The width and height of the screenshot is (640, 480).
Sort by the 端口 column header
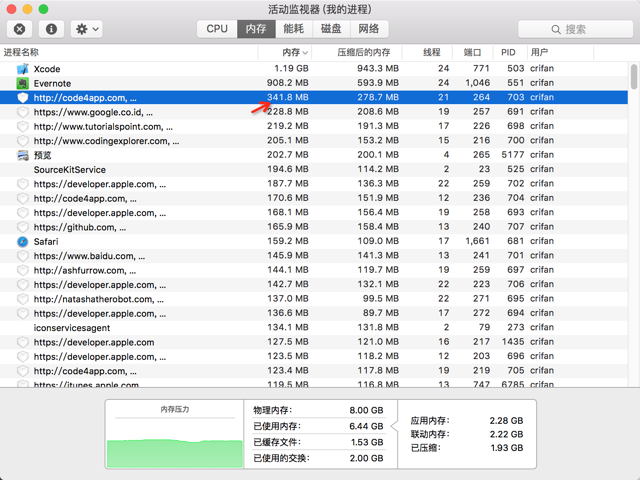pyautogui.click(x=472, y=52)
